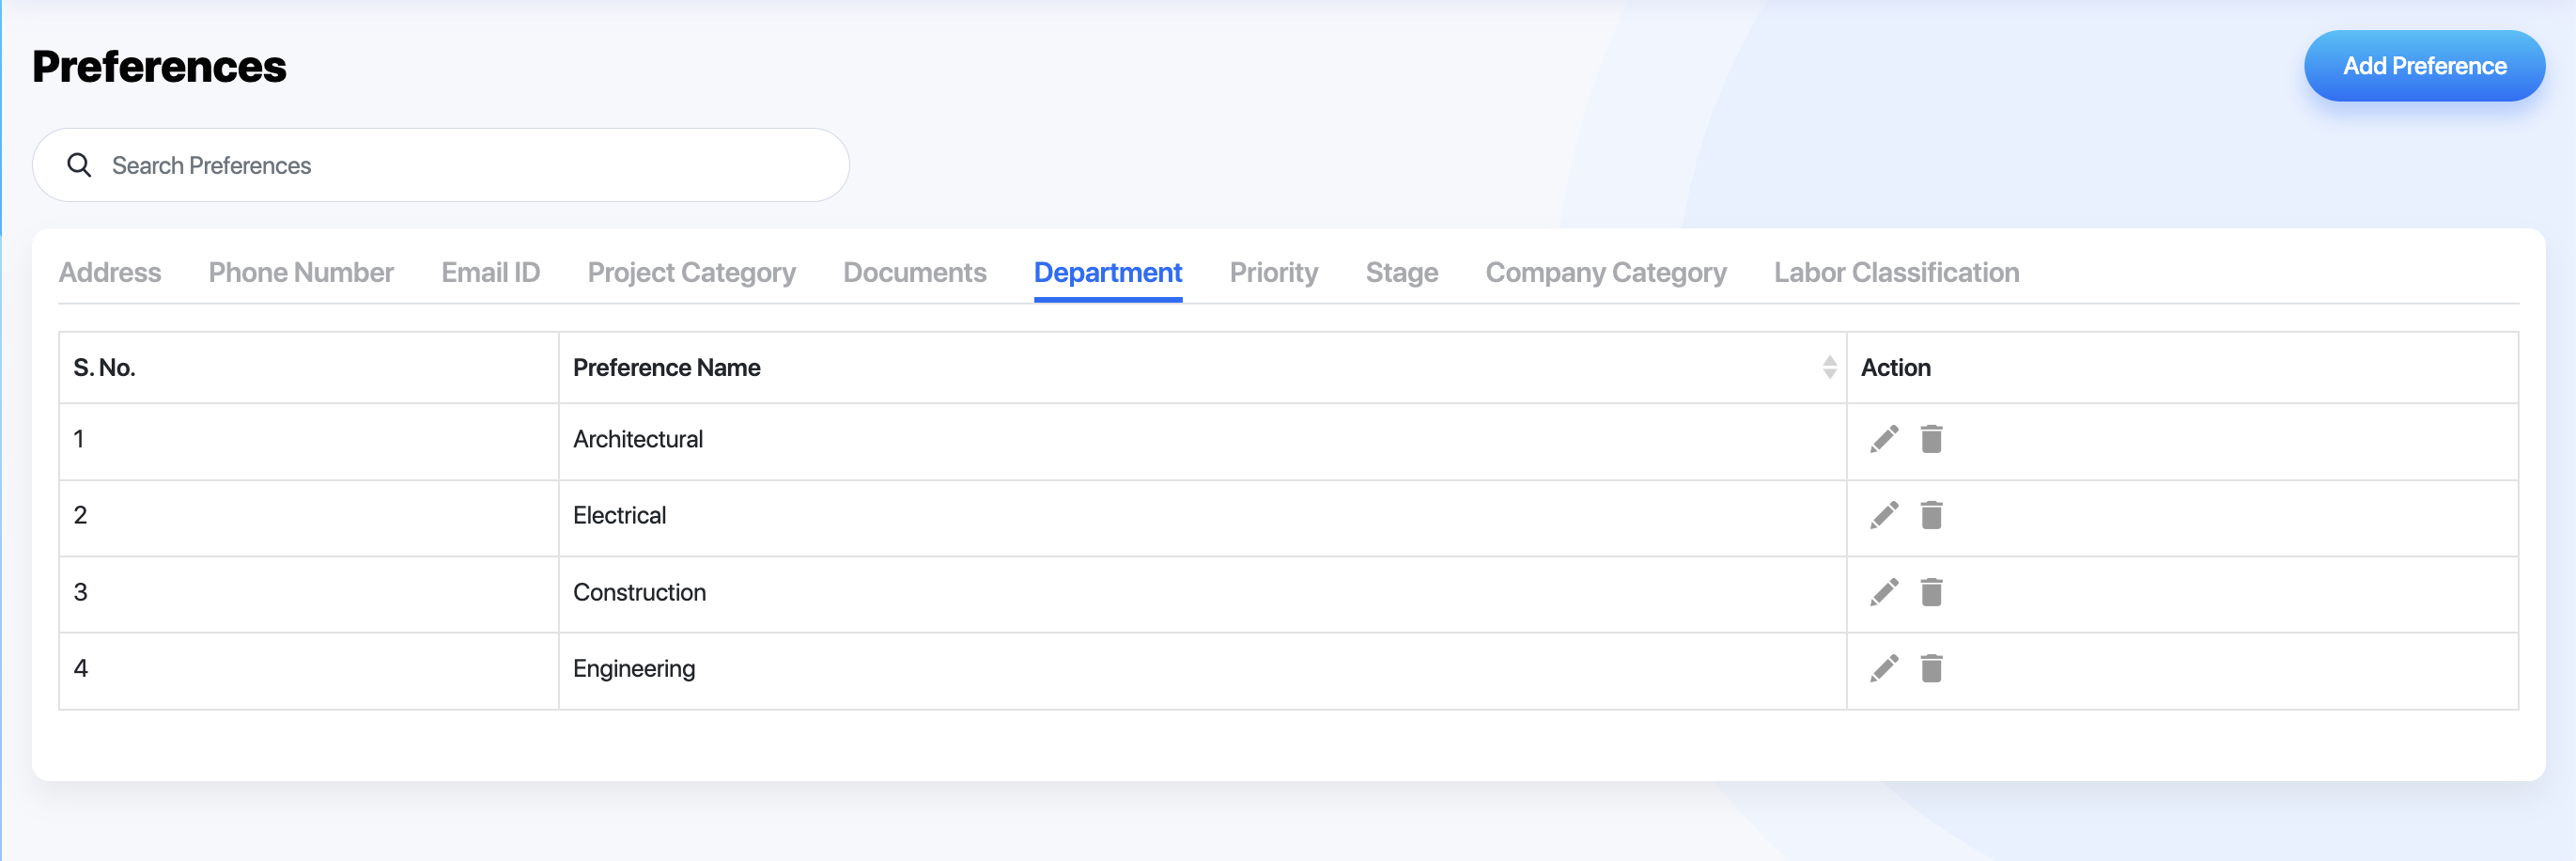Edit the Electrical preference
The height and width of the screenshot is (861, 2576).
(1884, 516)
